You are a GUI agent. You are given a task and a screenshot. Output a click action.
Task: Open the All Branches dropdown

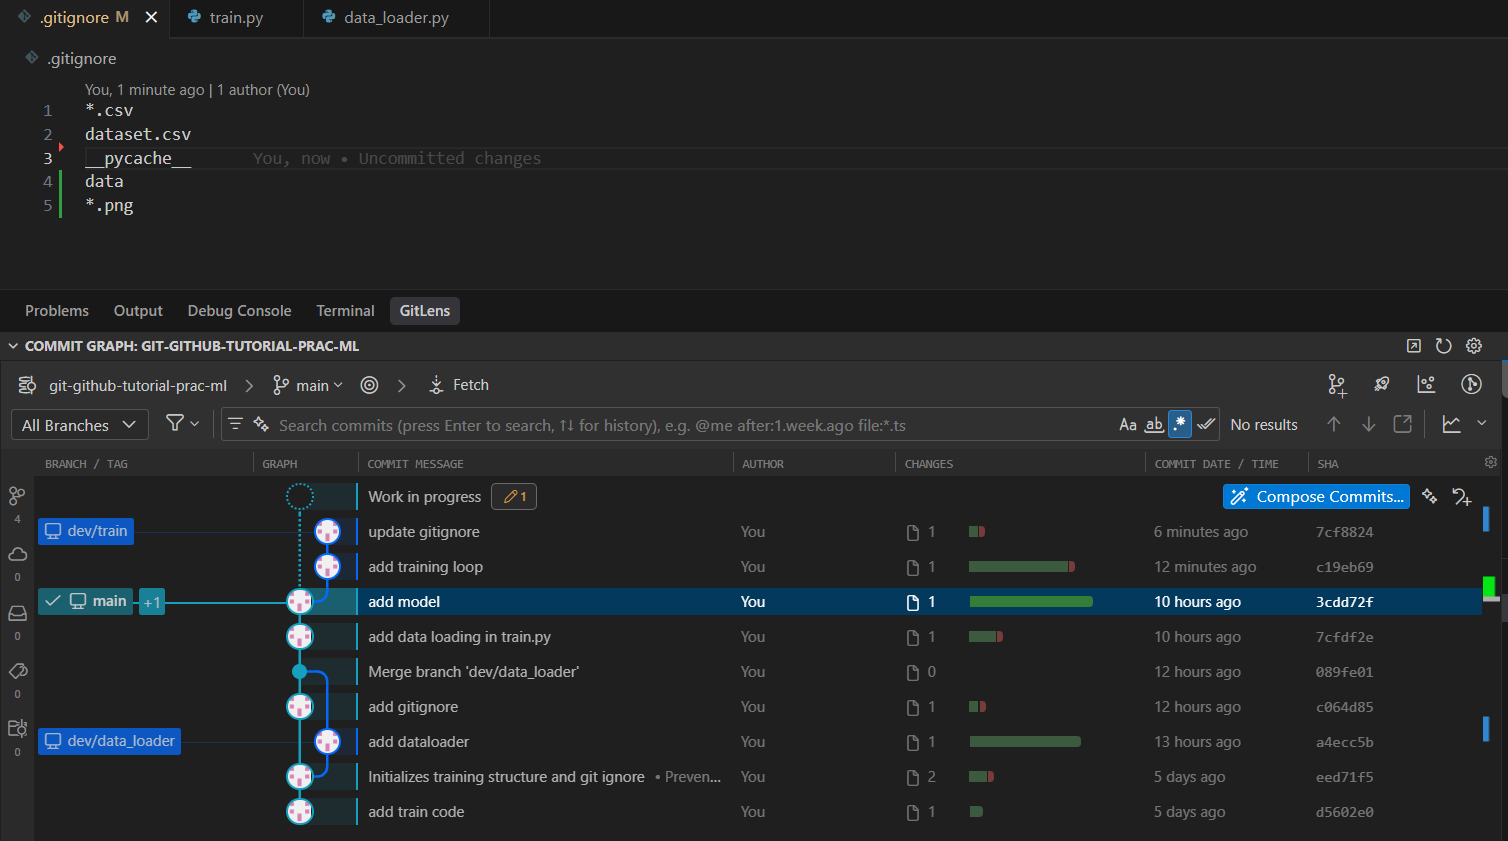point(79,424)
